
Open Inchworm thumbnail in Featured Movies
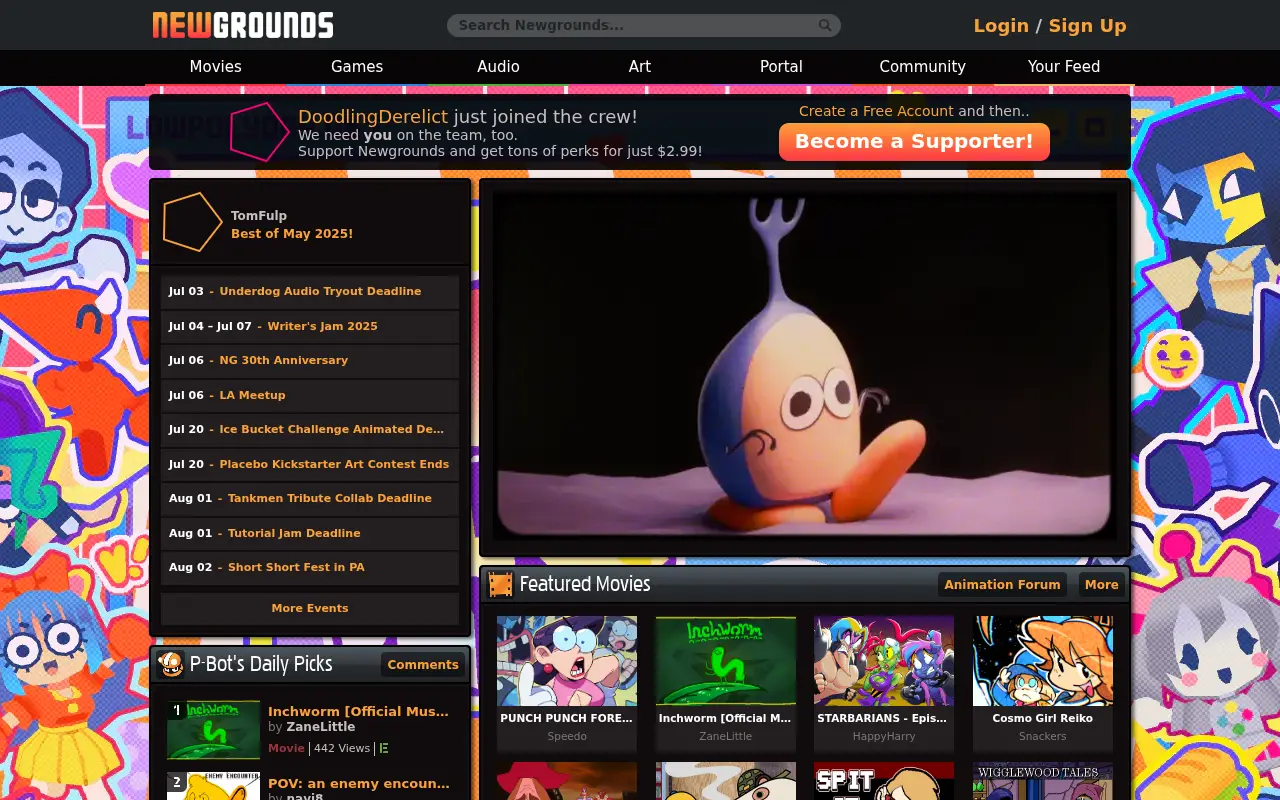pos(726,661)
